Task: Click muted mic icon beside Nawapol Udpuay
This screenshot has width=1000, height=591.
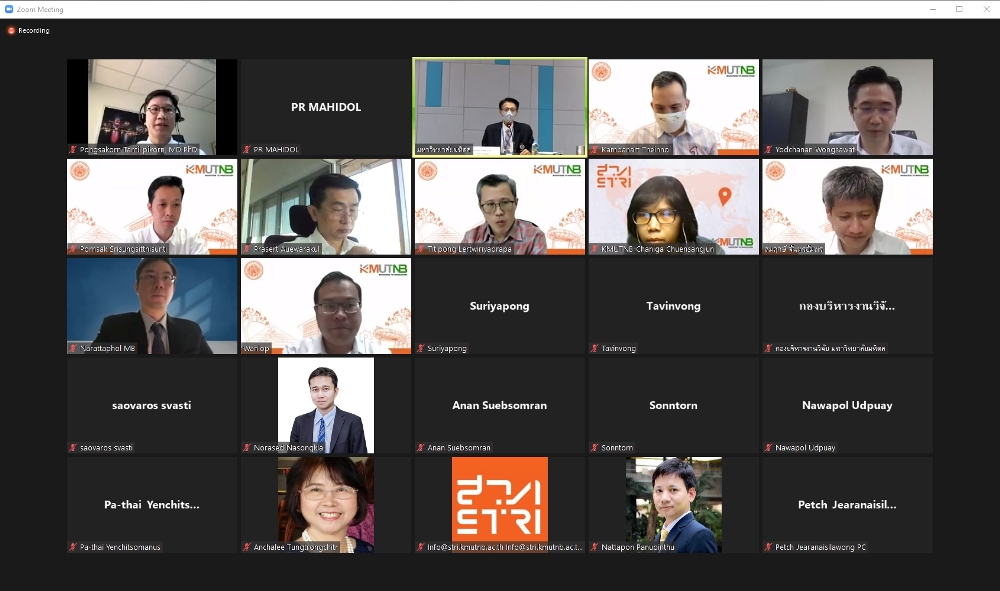Action: (x=769, y=447)
